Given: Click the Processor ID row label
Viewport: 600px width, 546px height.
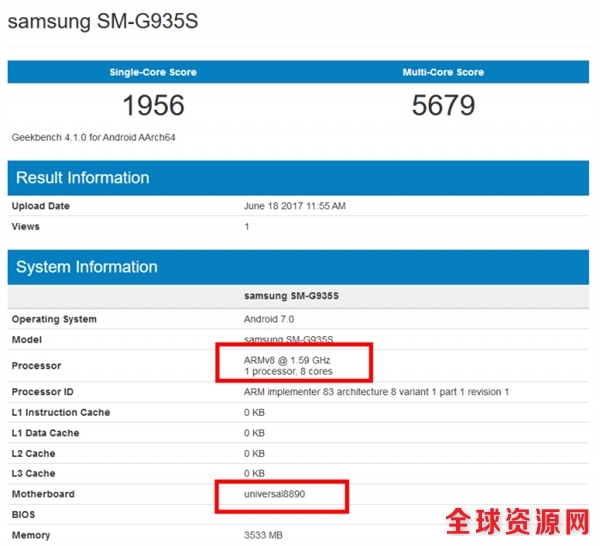Looking at the screenshot, I should pyautogui.click(x=42, y=392).
